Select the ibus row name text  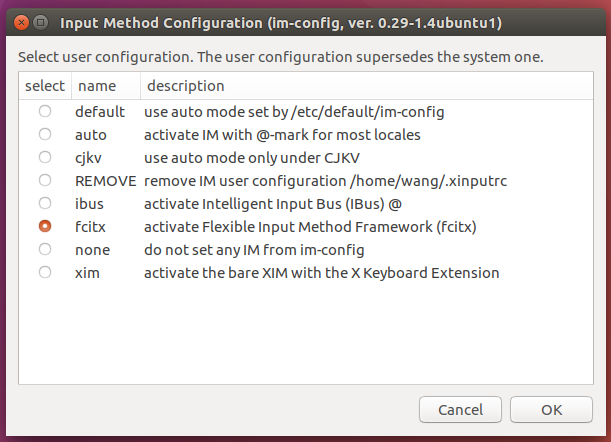89,204
